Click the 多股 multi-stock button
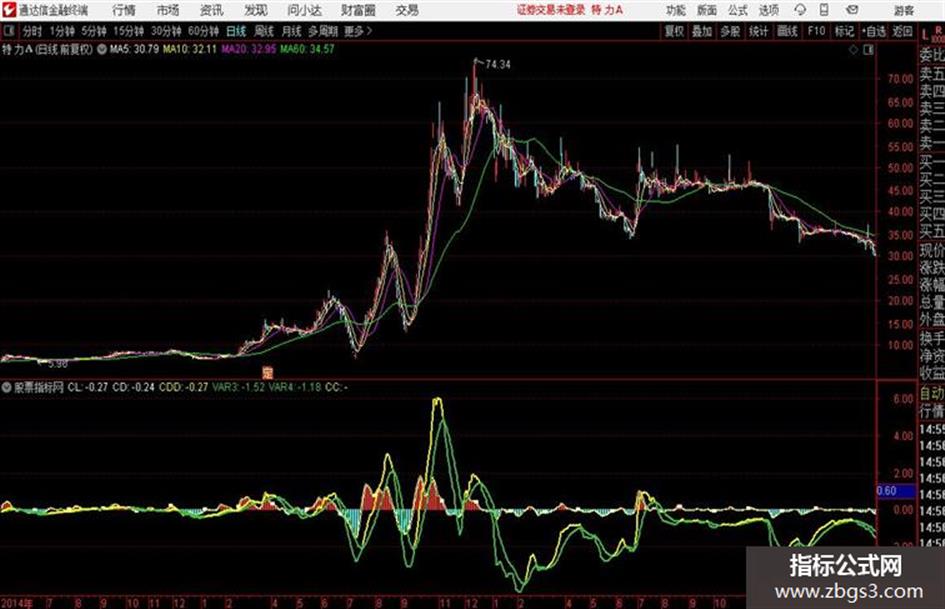This screenshot has height=609, width=945. pyautogui.click(x=730, y=31)
